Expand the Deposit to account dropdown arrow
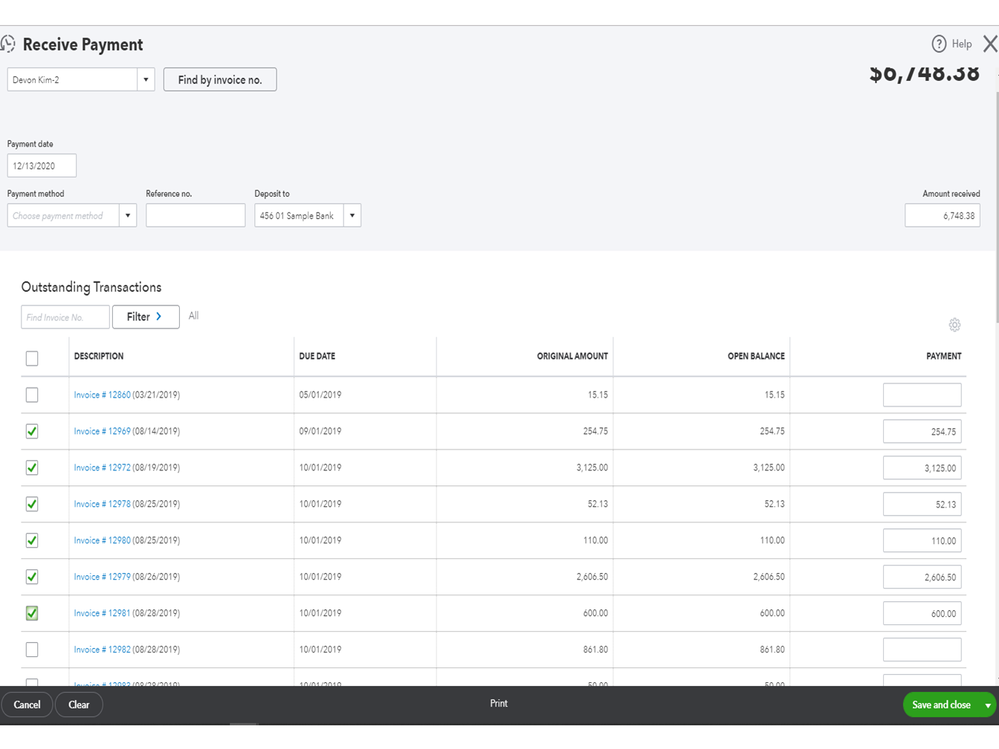Image resolution: width=999 pixels, height=749 pixels. pyautogui.click(x=352, y=215)
